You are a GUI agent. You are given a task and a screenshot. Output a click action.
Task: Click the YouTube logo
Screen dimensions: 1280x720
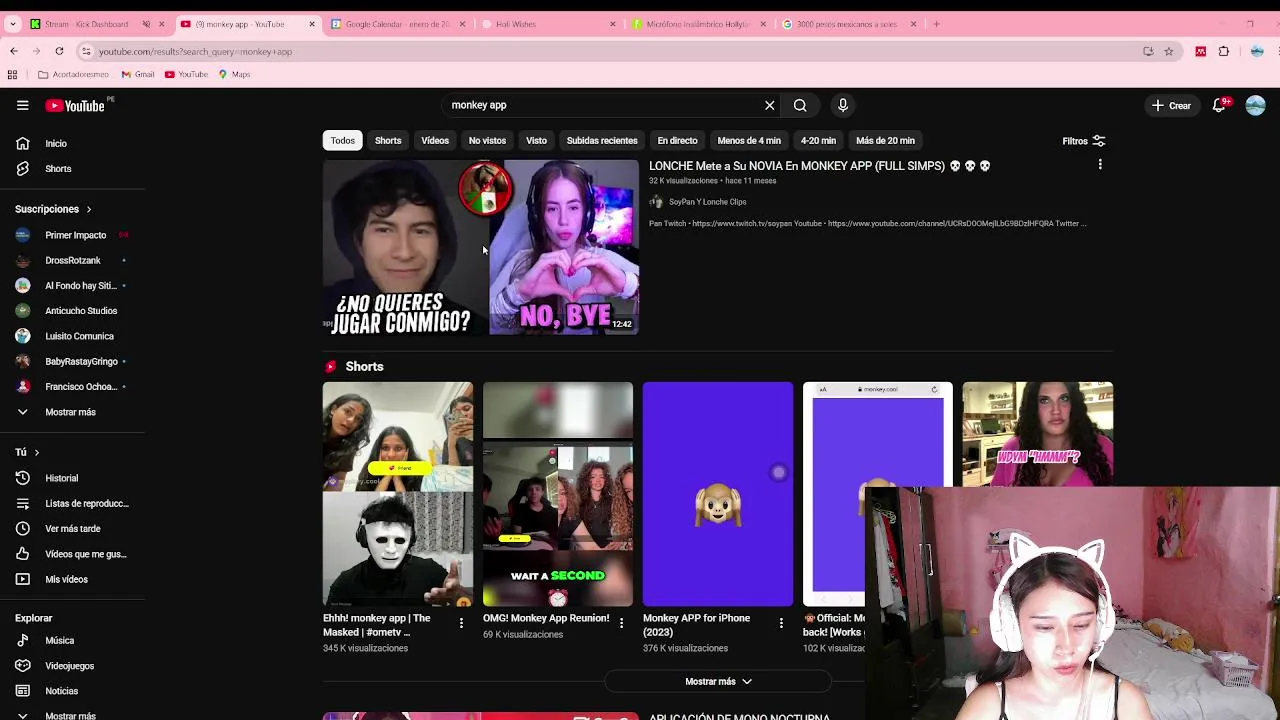pyautogui.click(x=75, y=105)
